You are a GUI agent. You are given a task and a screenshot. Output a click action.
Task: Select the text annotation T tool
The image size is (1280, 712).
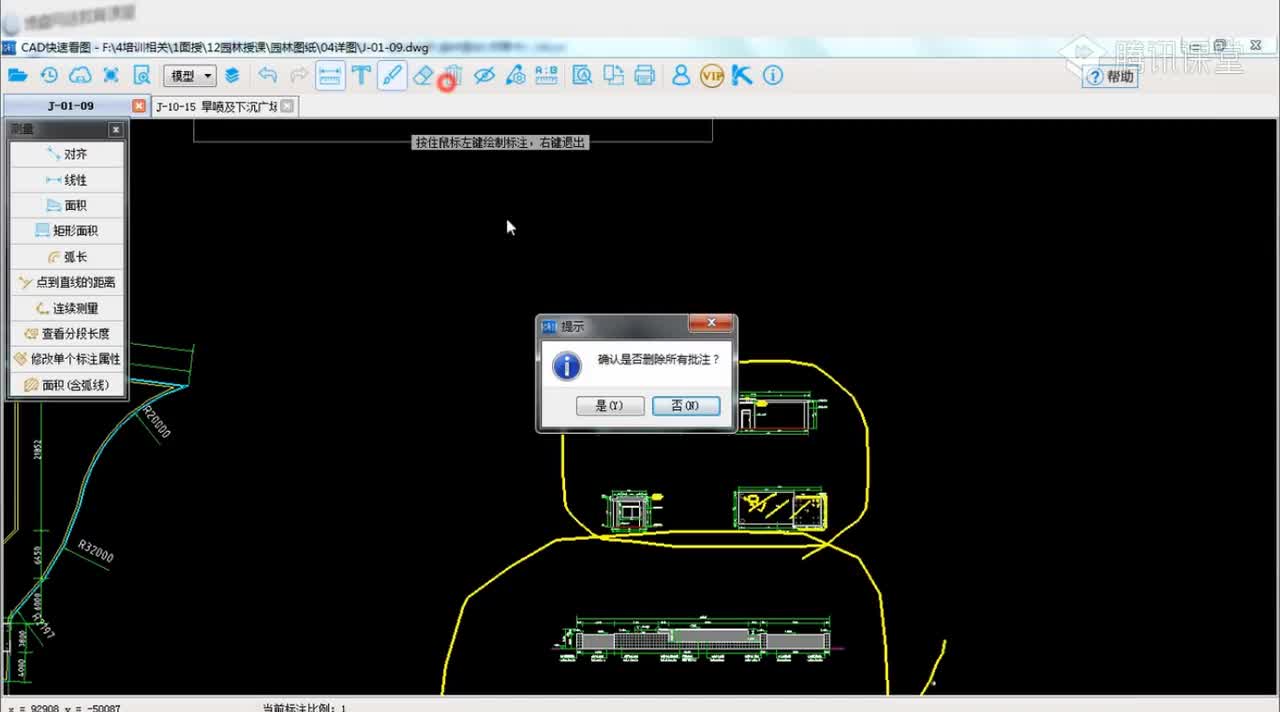coord(361,75)
